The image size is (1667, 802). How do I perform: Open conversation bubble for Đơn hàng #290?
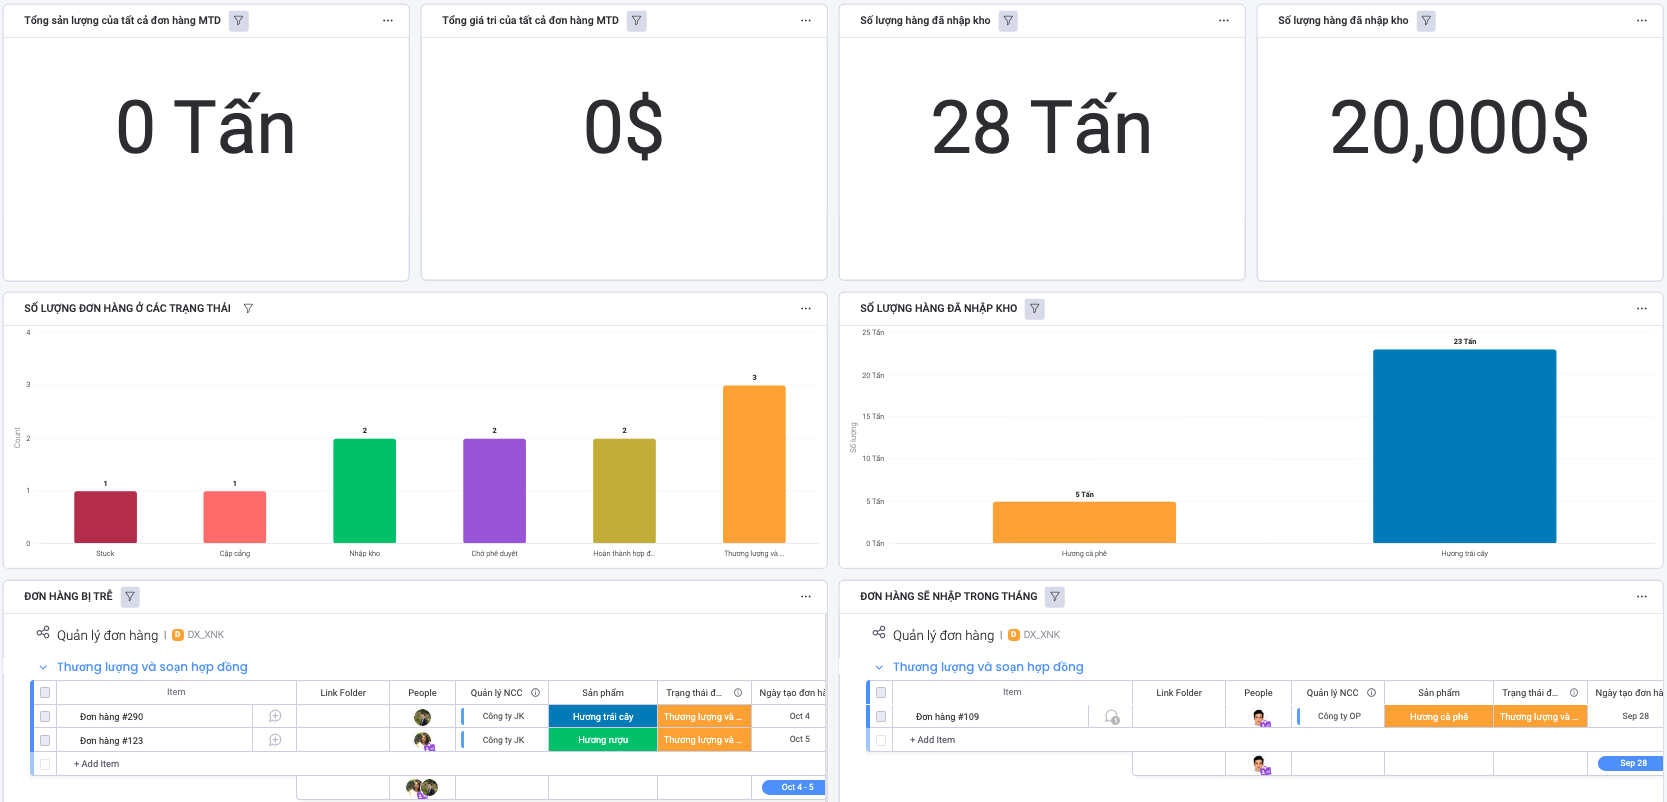coord(275,716)
